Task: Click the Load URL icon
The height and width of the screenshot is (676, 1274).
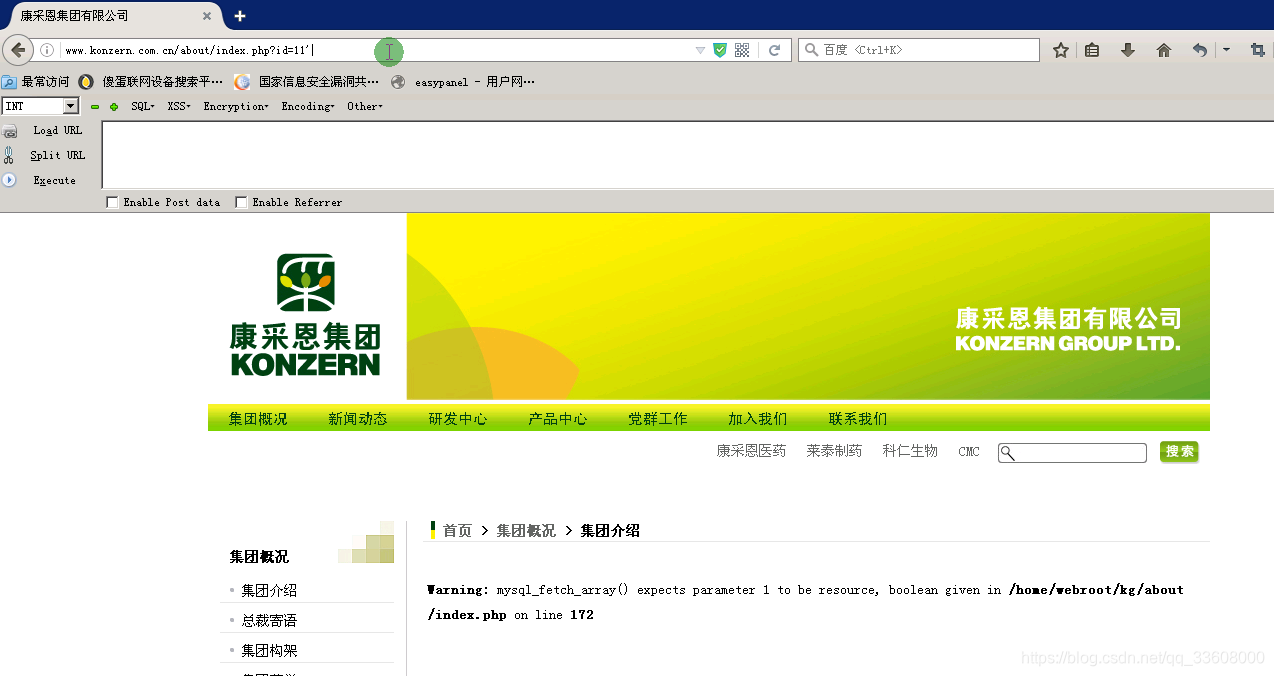Action: click(x=10, y=131)
